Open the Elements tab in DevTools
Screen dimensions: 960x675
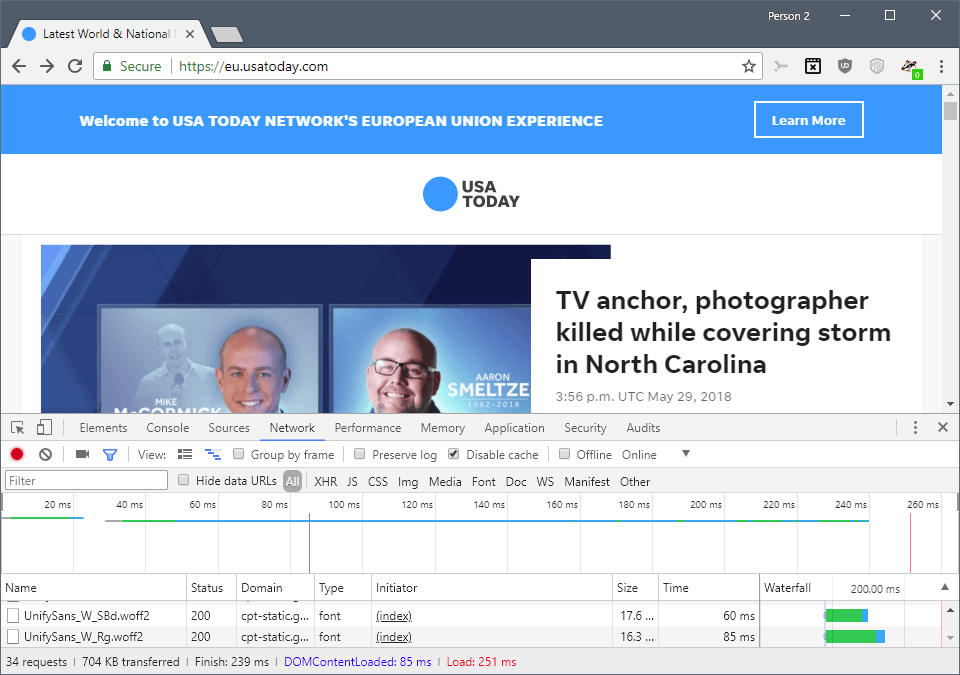[x=103, y=428]
